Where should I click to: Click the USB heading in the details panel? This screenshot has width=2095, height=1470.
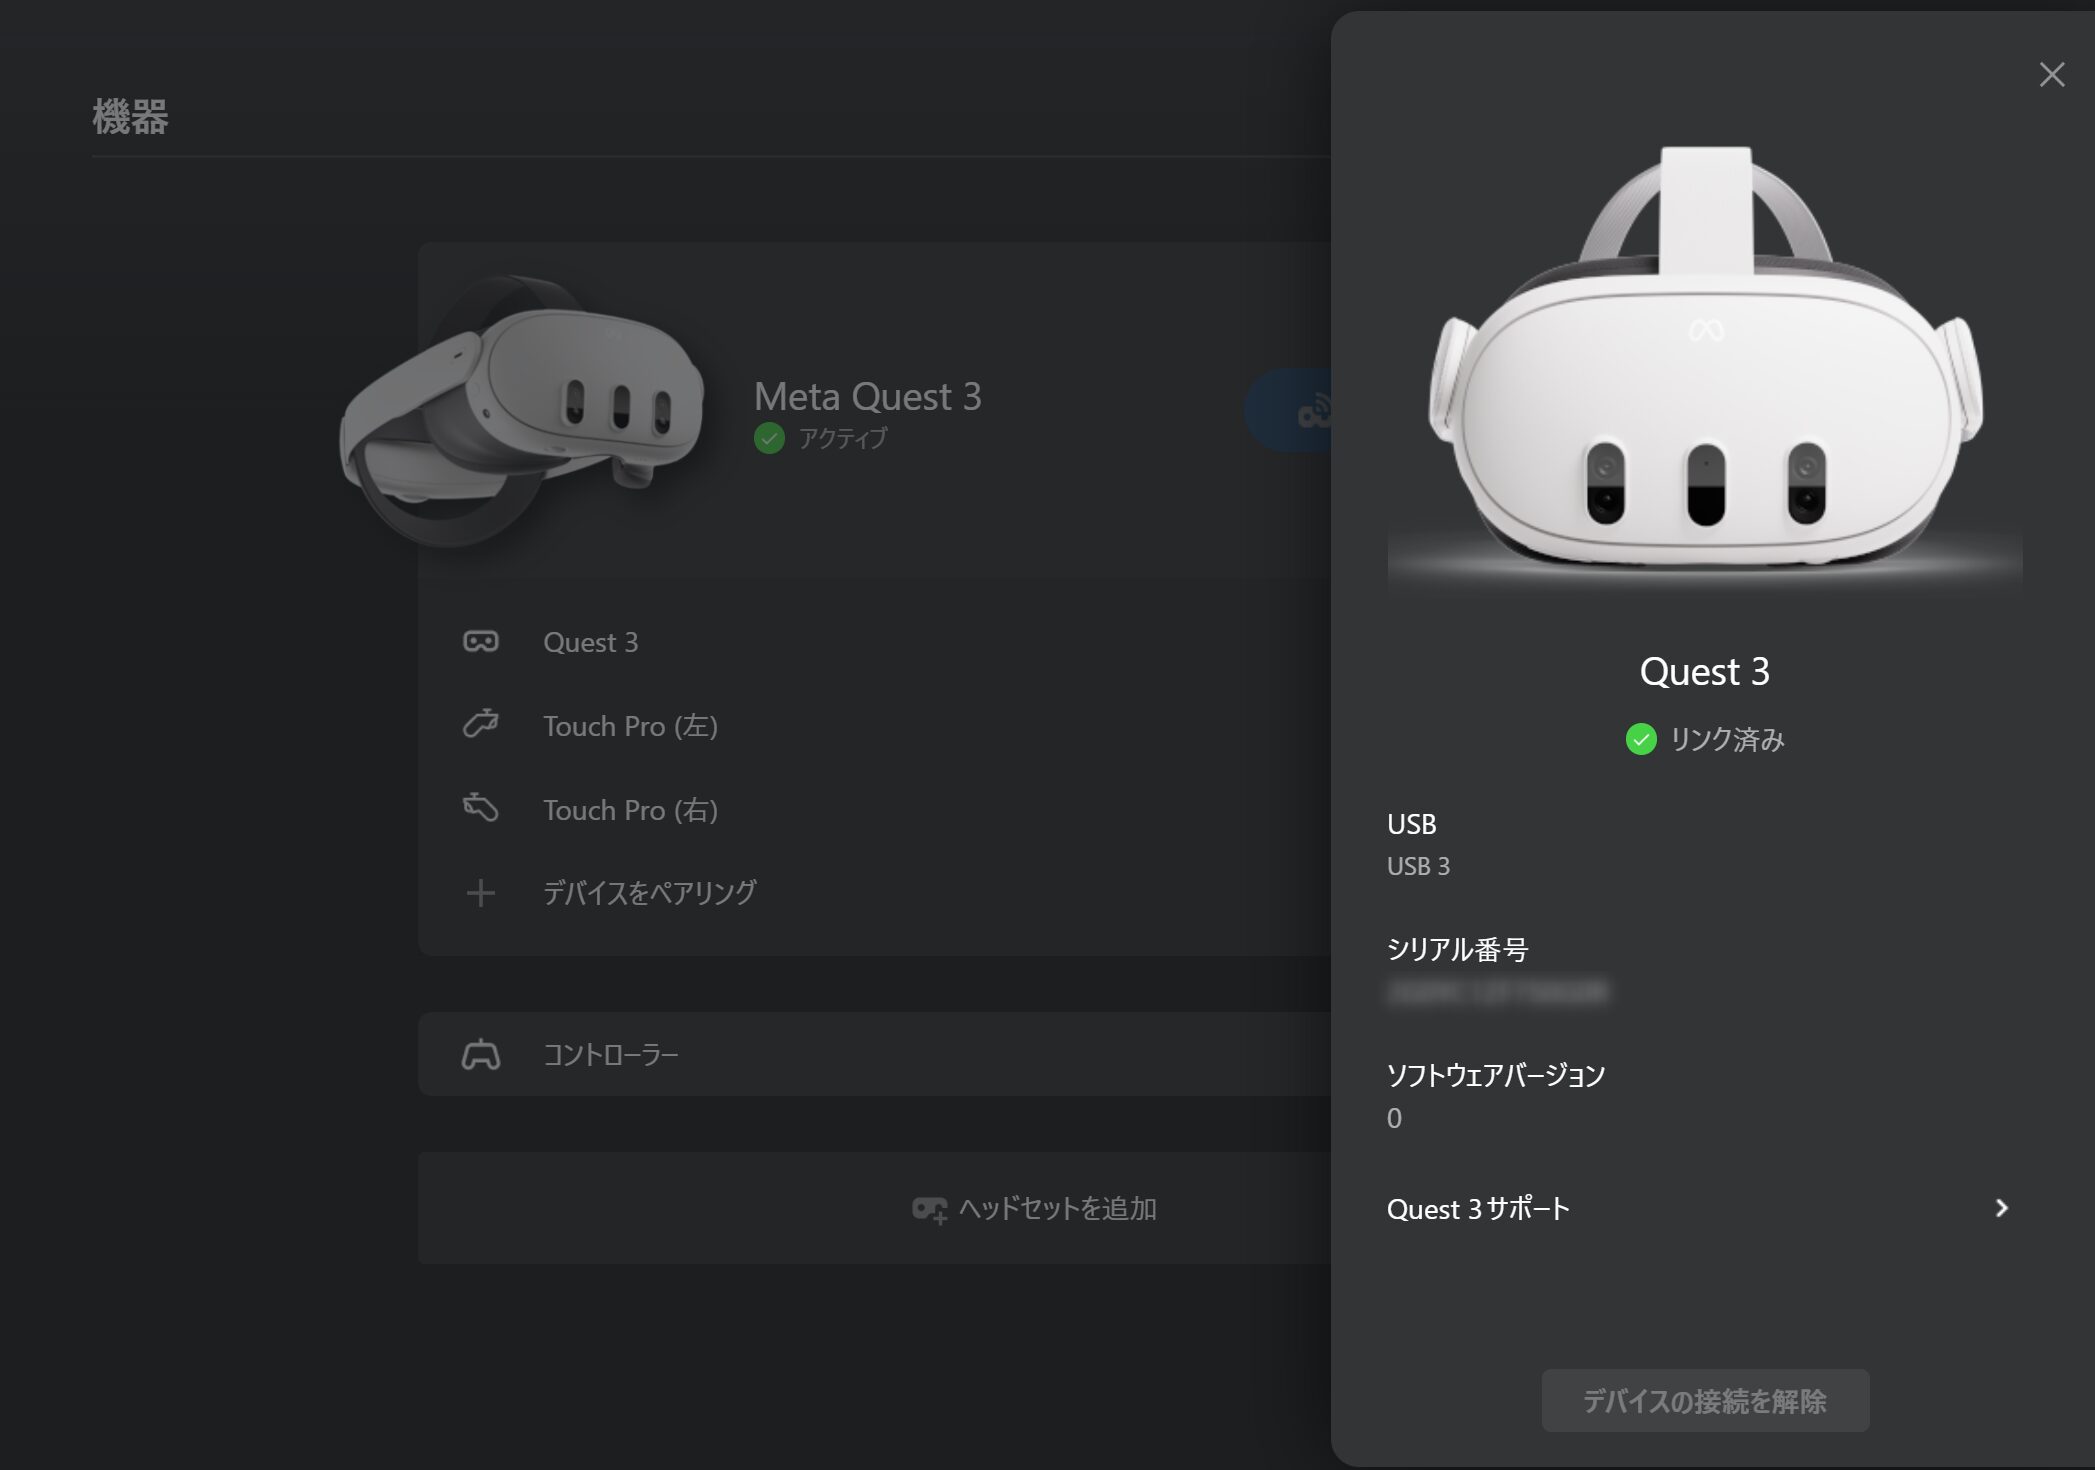pos(1412,824)
